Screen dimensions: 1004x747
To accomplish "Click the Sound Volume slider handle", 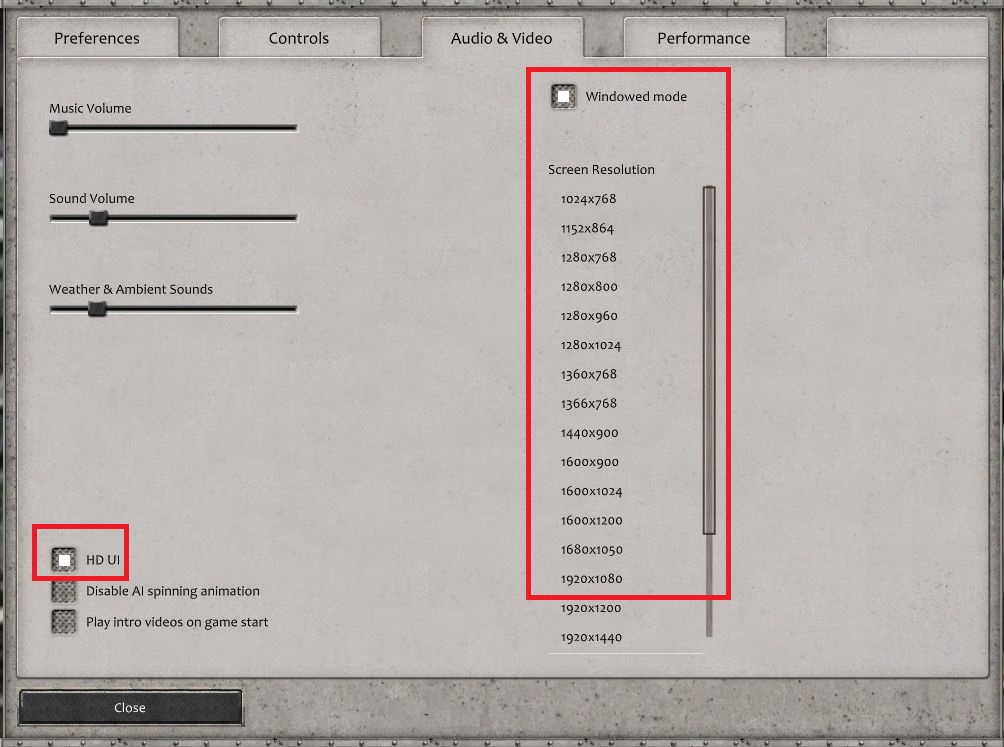I will pos(98,218).
